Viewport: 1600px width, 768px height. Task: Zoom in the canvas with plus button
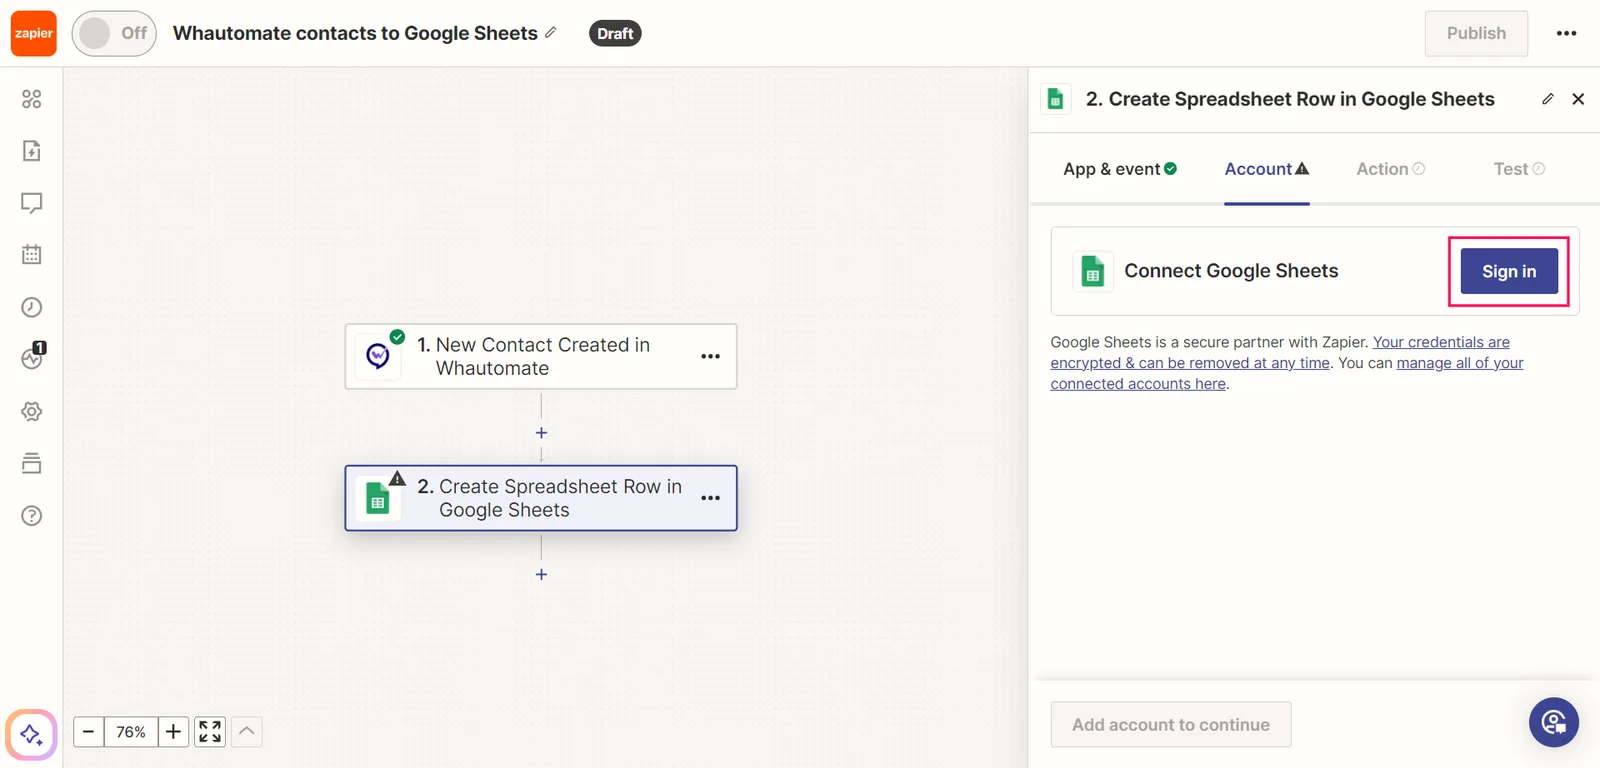pyautogui.click(x=173, y=732)
